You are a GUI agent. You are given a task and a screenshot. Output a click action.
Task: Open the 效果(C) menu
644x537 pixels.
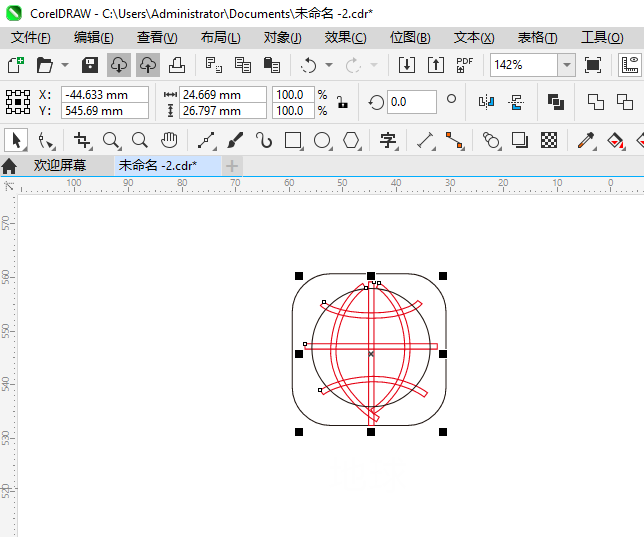point(345,37)
